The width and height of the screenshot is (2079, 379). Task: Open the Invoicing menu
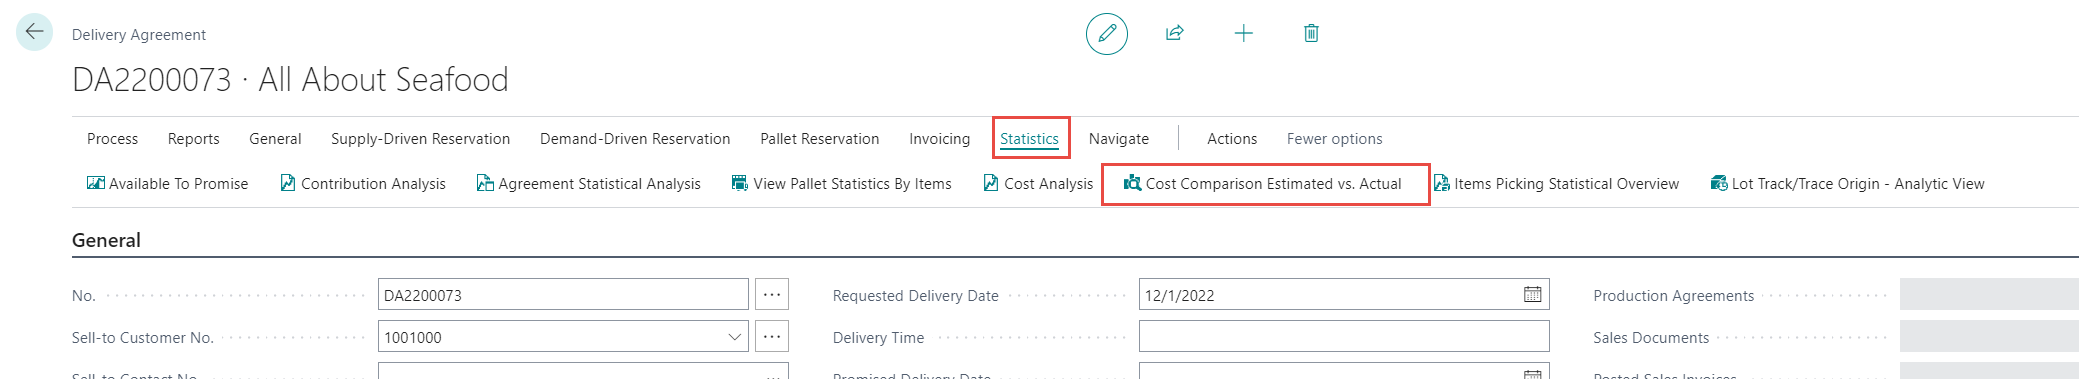pos(939,138)
